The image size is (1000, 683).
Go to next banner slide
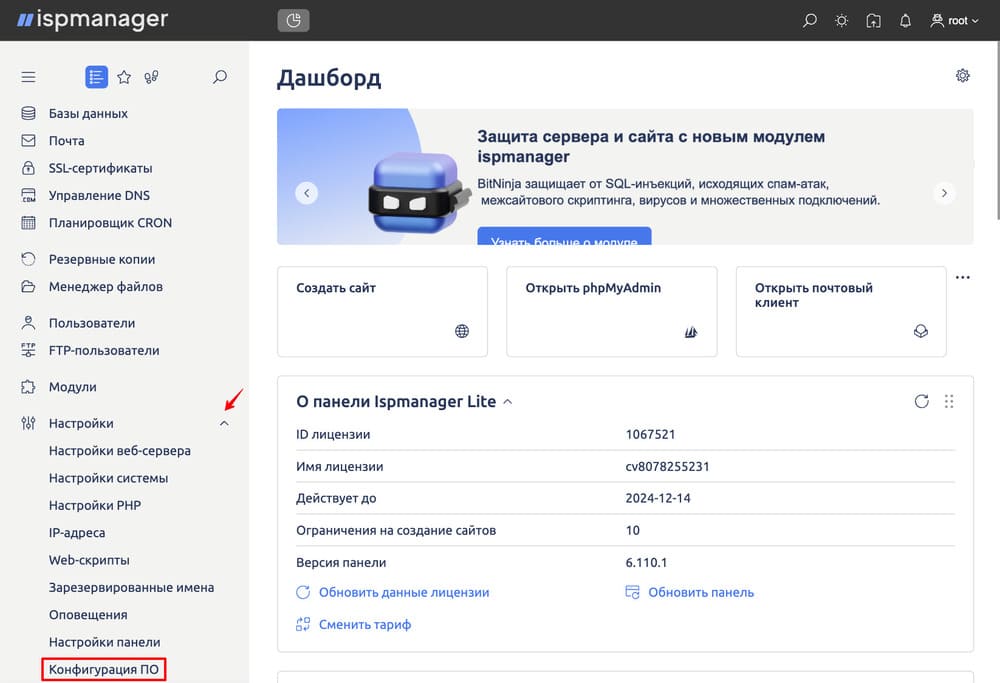click(944, 193)
